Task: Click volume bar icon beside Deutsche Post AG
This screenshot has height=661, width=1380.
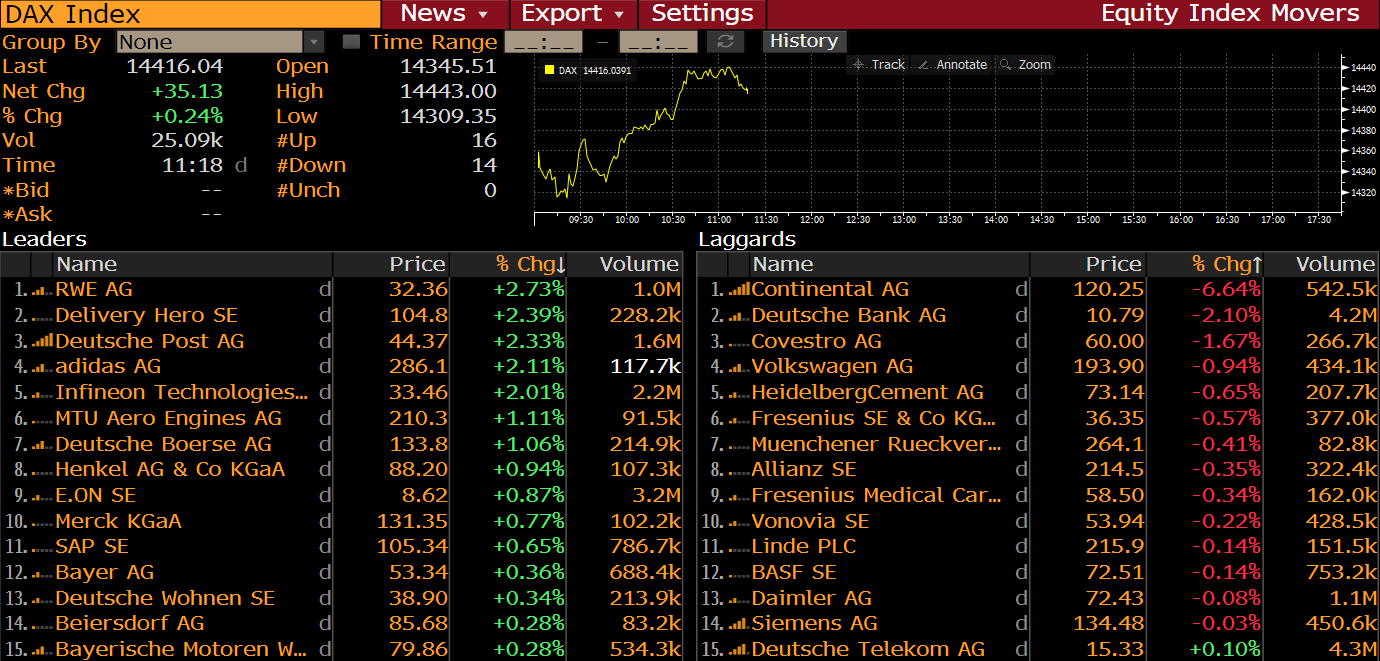Action: (41, 341)
